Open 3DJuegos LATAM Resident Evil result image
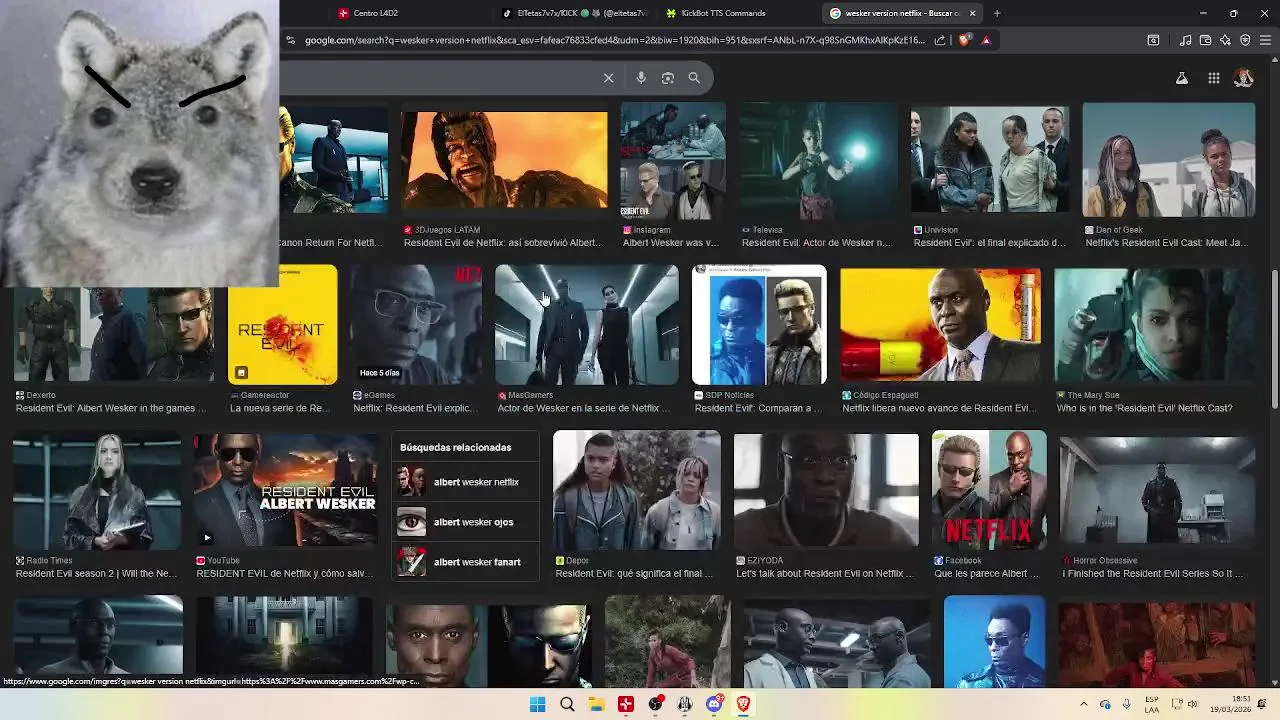The width and height of the screenshot is (1280, 720). [x=504, y=160]
